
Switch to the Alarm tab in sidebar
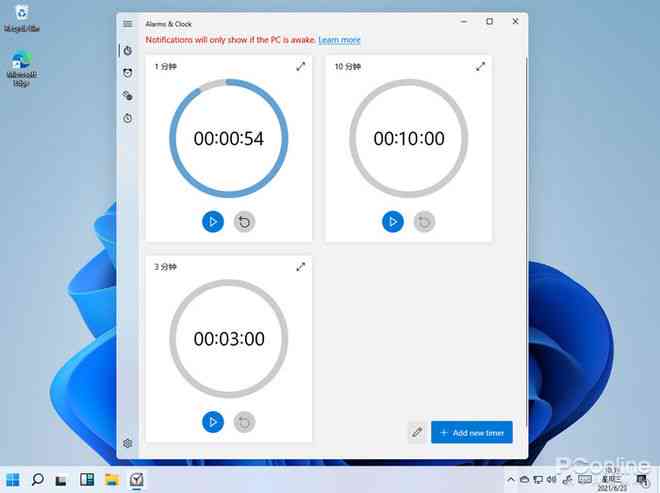[x=128, y=73]
